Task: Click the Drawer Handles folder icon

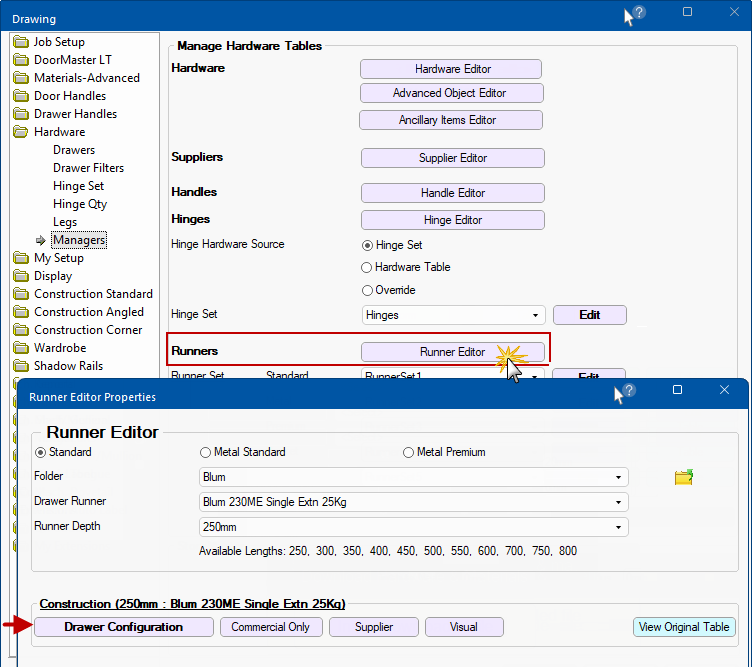Action: coord(21,114)
